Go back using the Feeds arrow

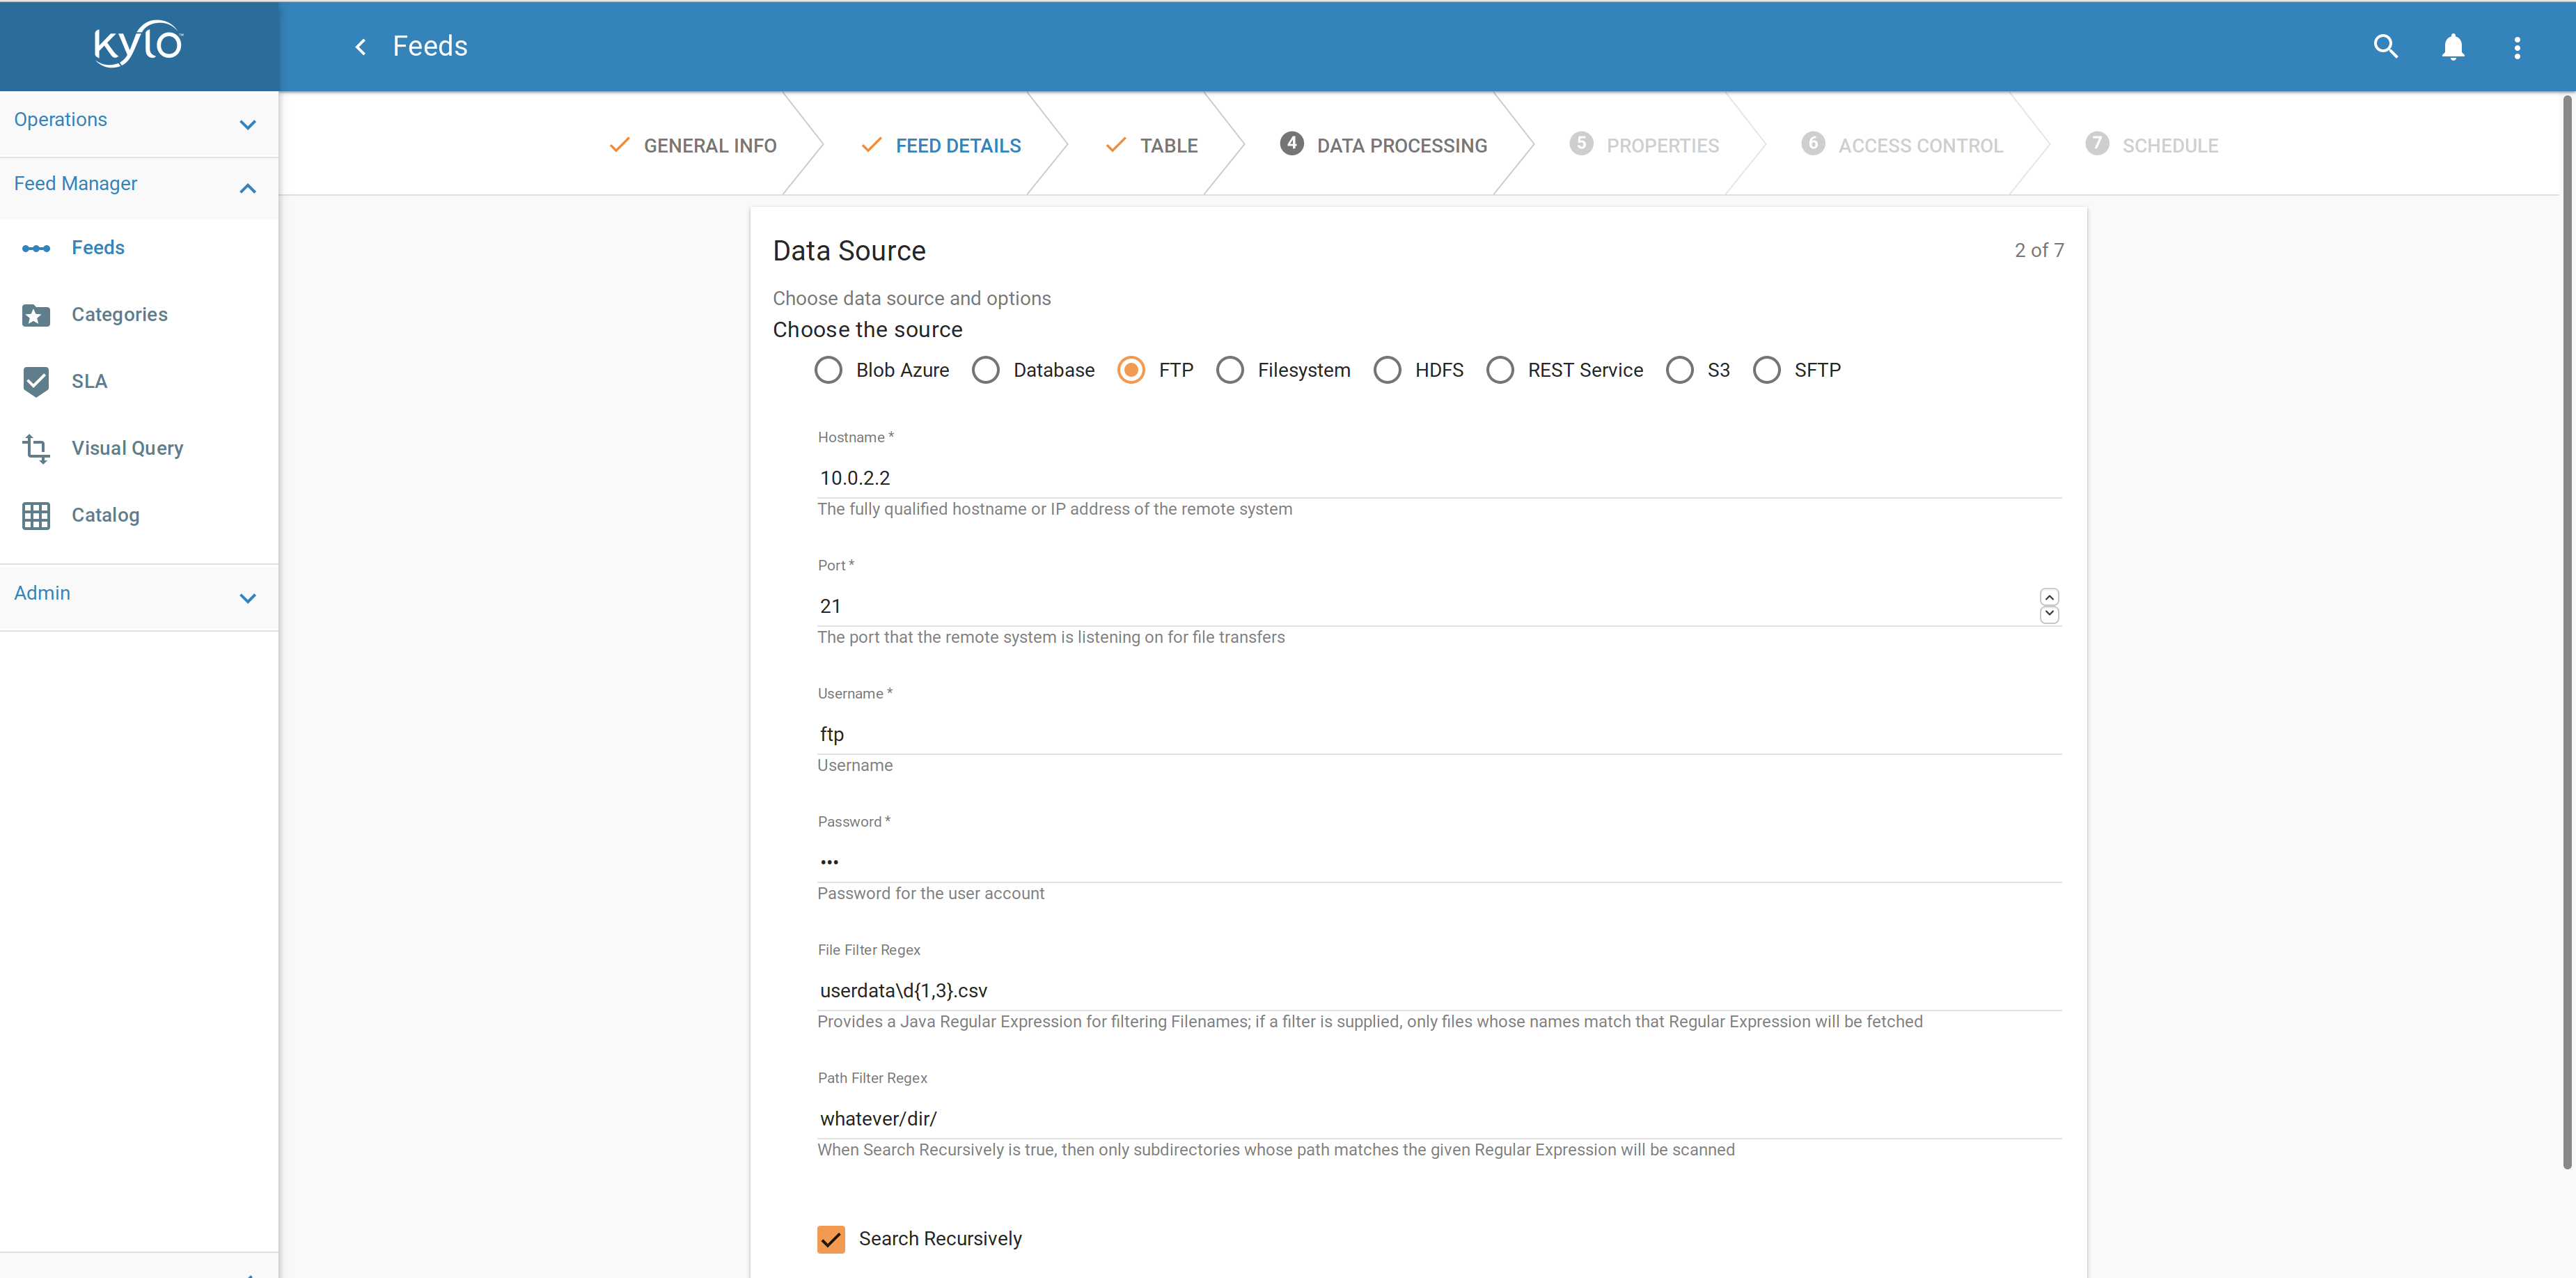[361, 46]
